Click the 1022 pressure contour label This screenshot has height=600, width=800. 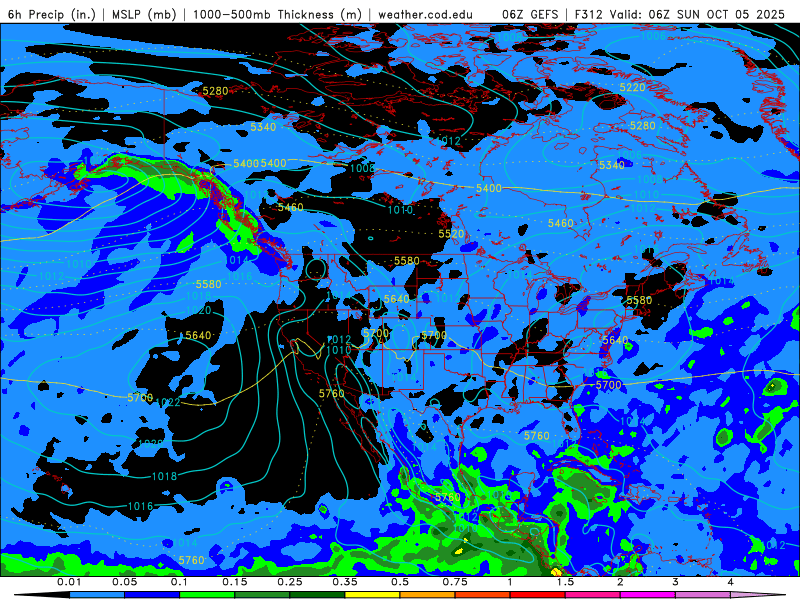(167, 402)
